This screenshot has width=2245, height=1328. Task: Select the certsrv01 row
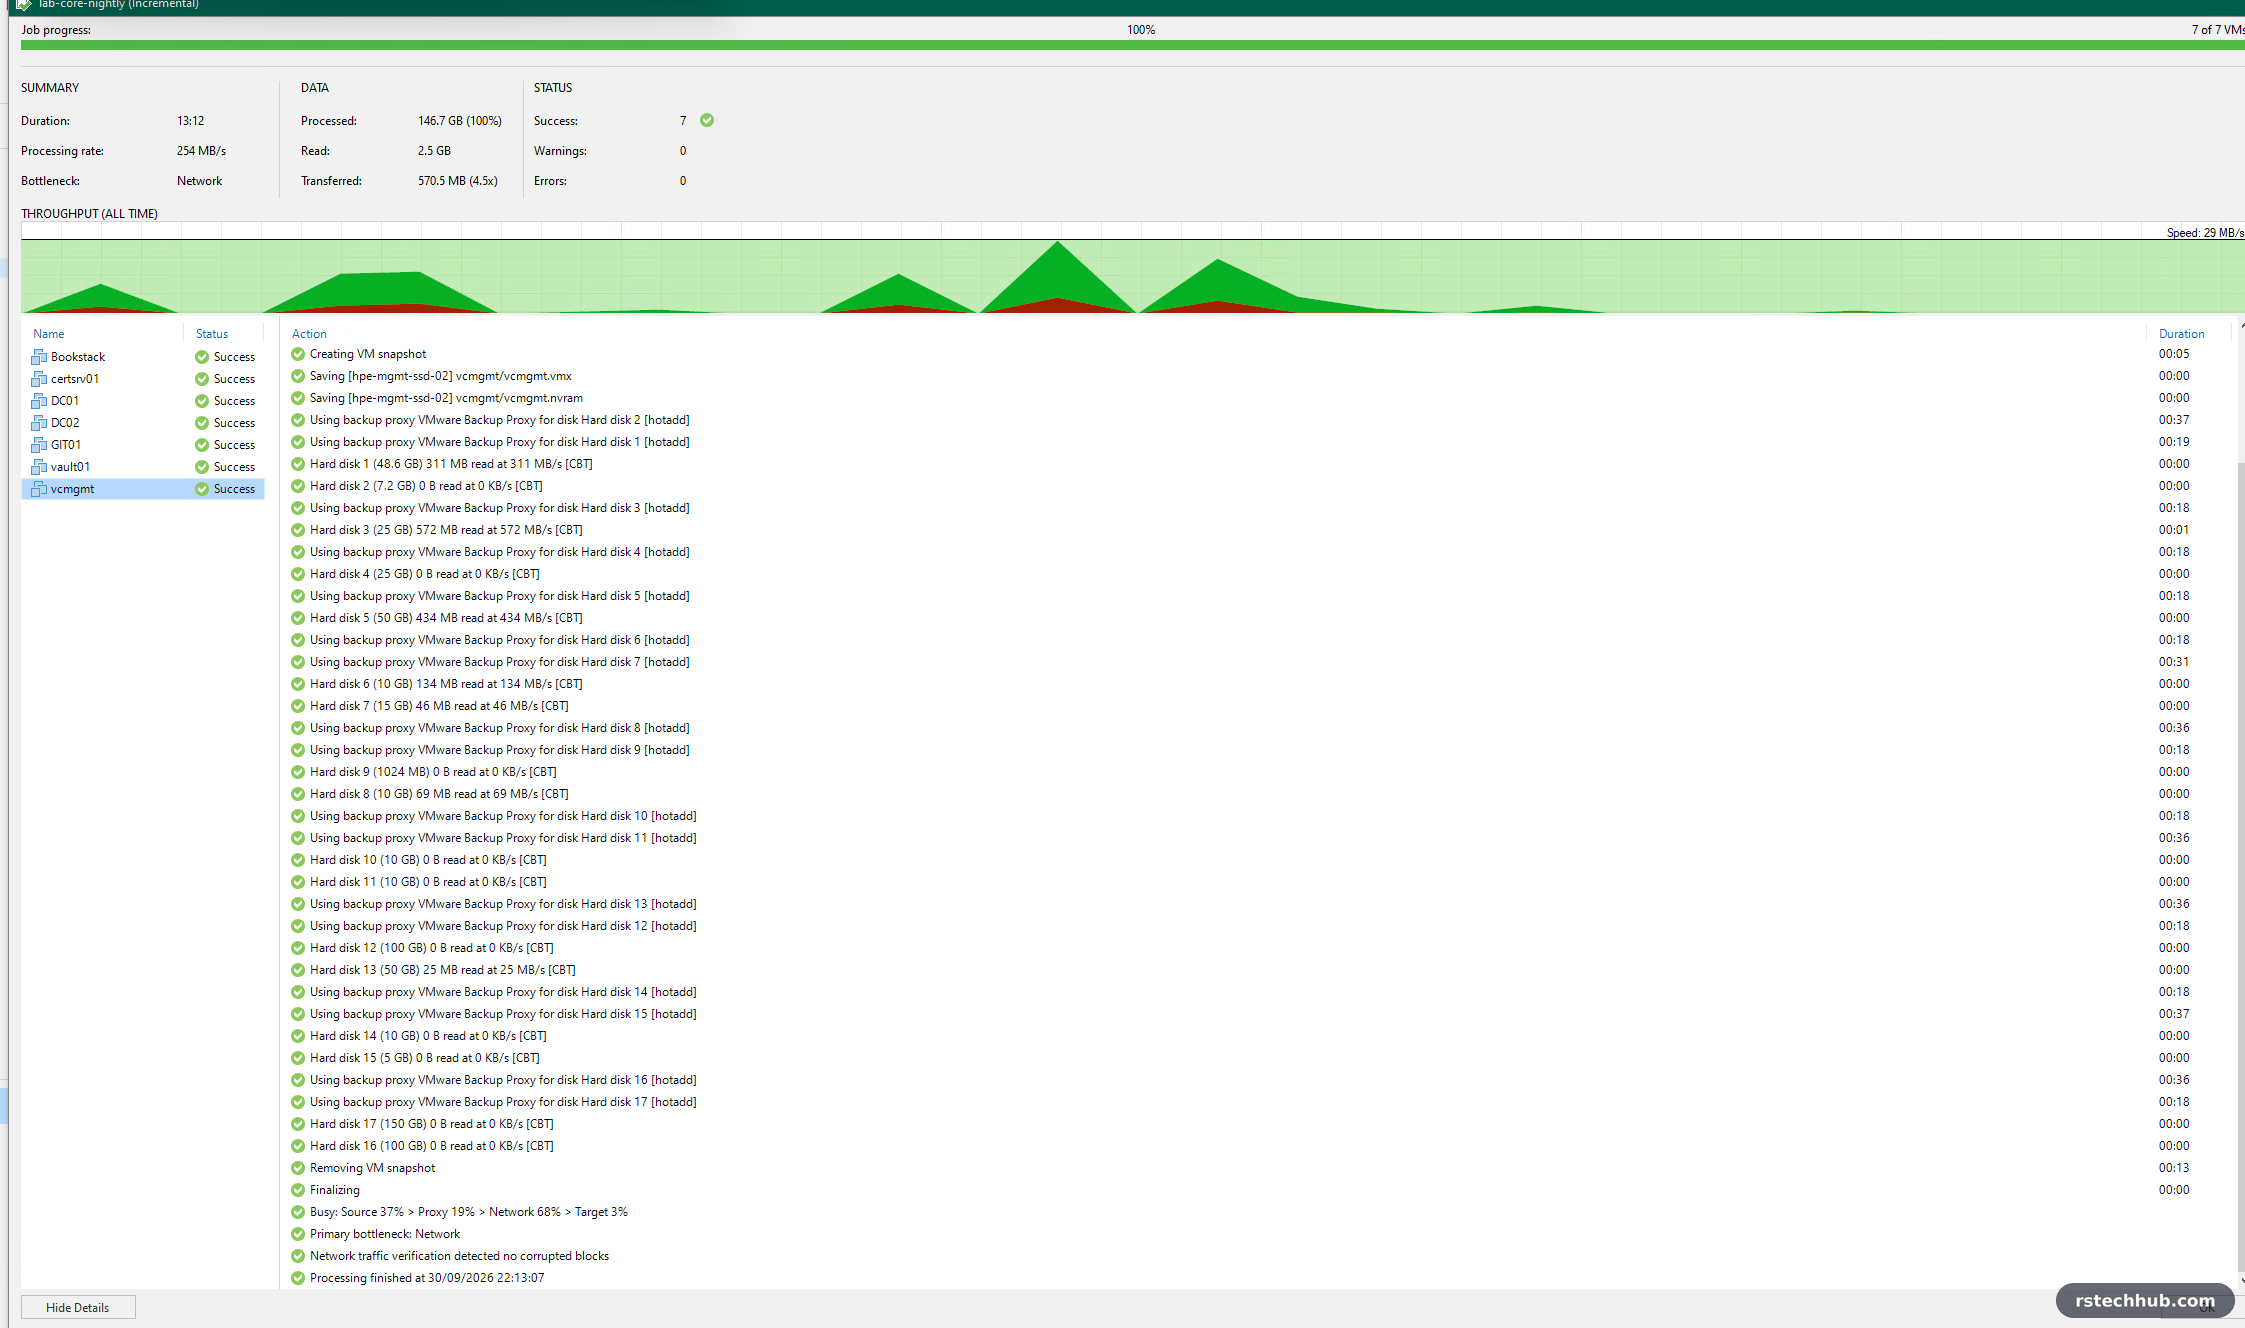(143, 379)
